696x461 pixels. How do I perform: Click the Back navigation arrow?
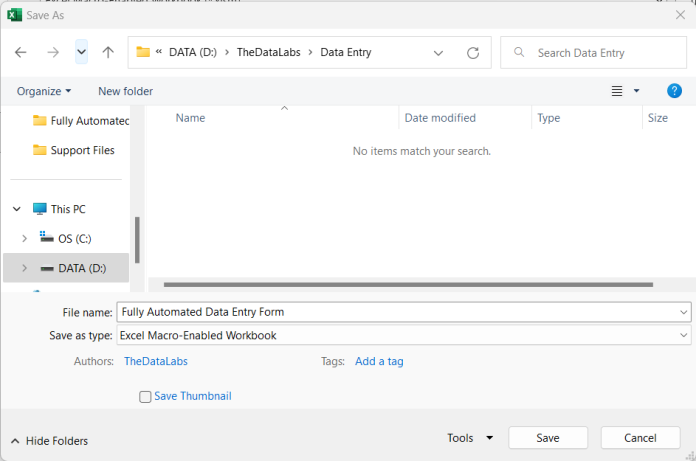point(21,53)
